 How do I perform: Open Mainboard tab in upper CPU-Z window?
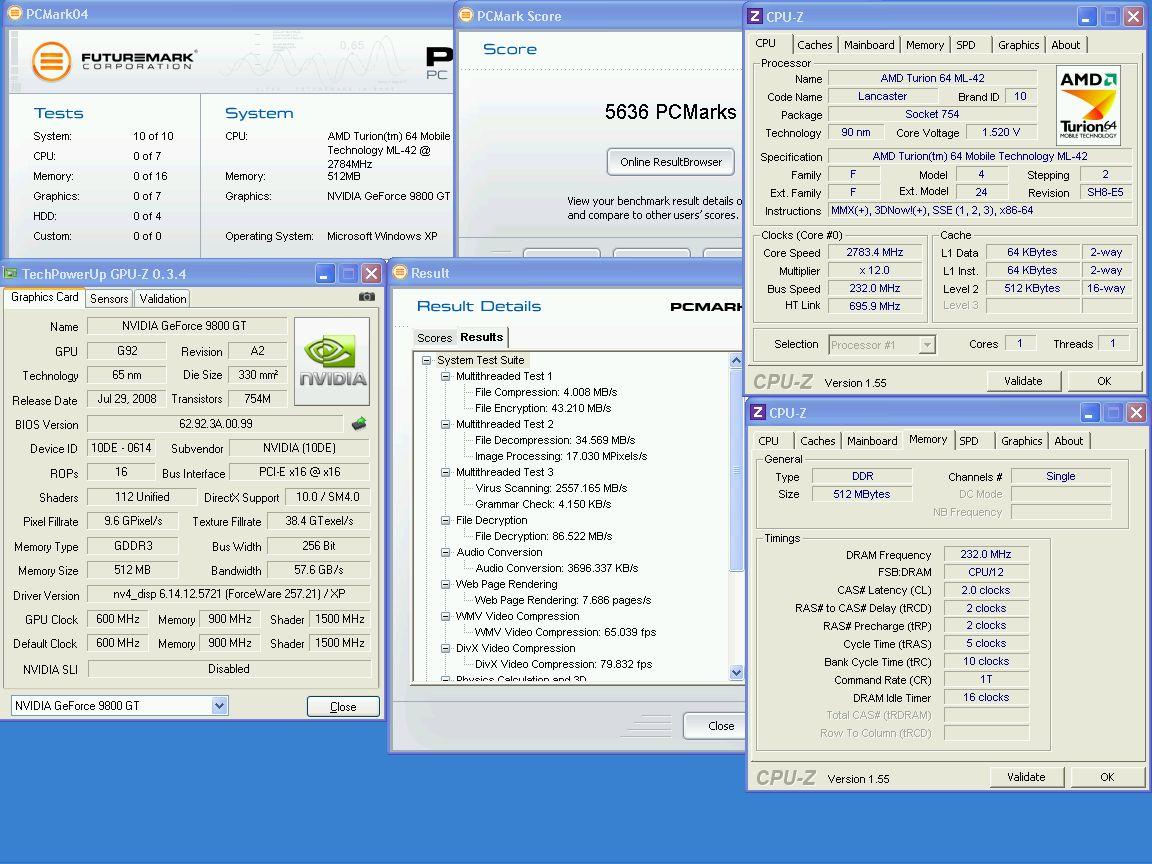tap(869, 45)
